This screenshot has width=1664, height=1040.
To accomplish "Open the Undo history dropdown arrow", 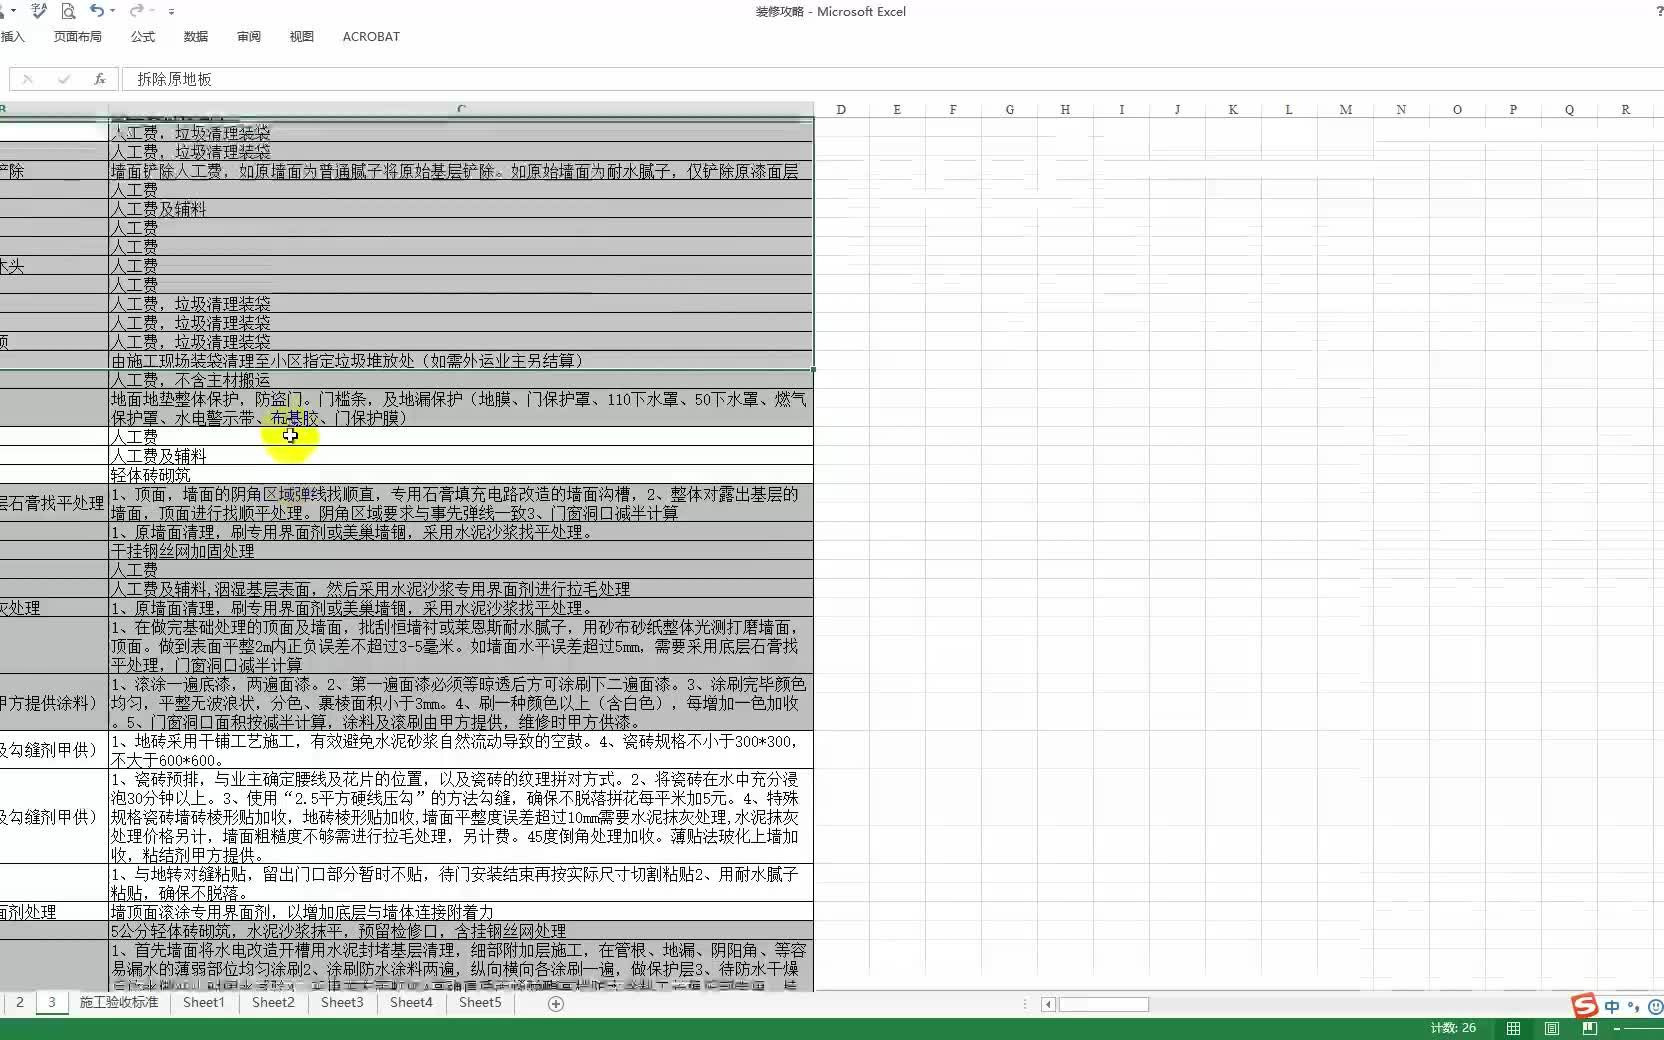I will pyautogui.click(x=112, y=11).
